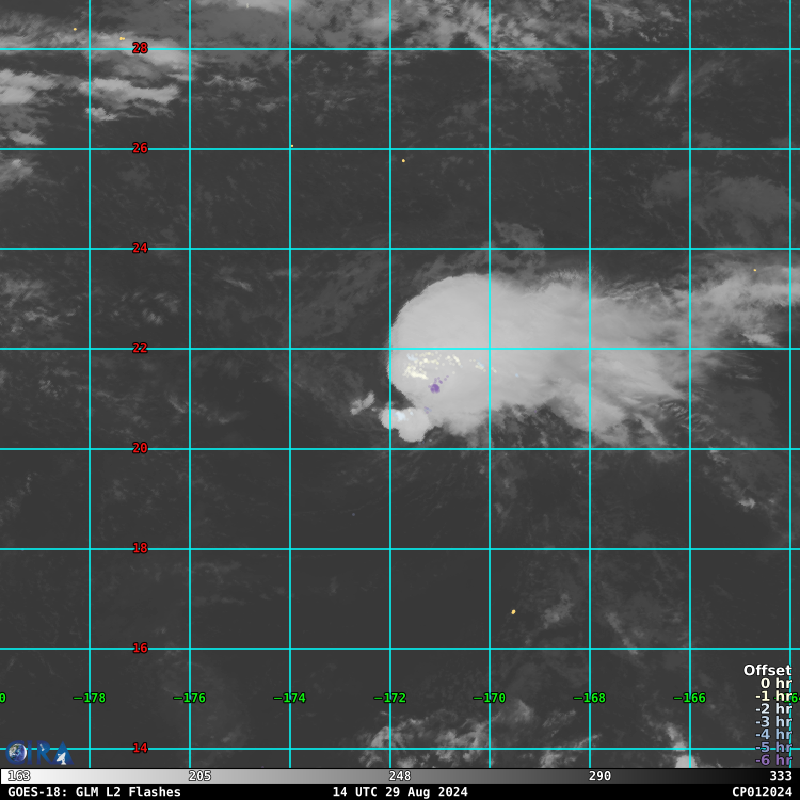The width and height of the screenshot is (800, 800).
Task: Select the red latitude label 16
Action: 140,648
